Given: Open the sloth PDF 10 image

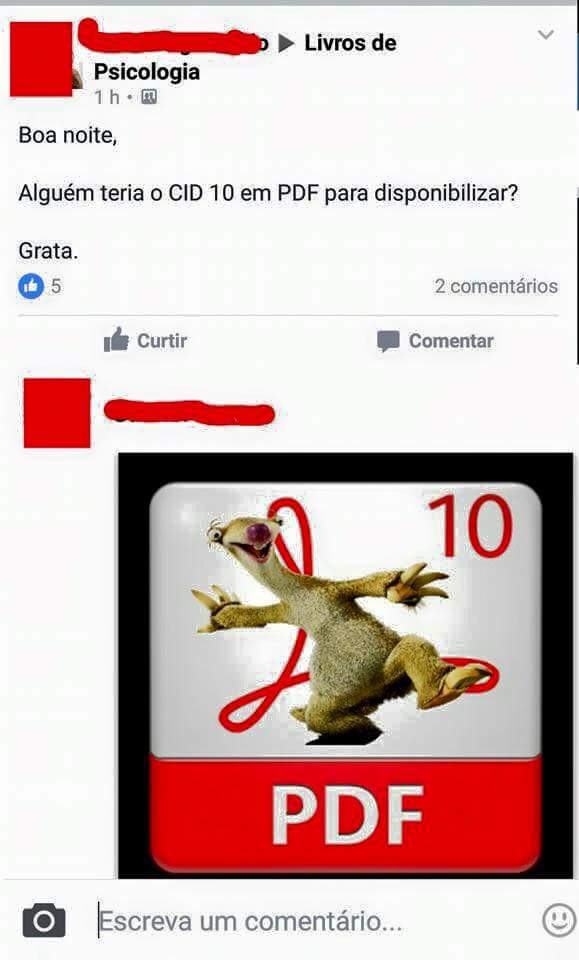Looking at the screenshot, I should pyautogui.click(x=346, y=666).
